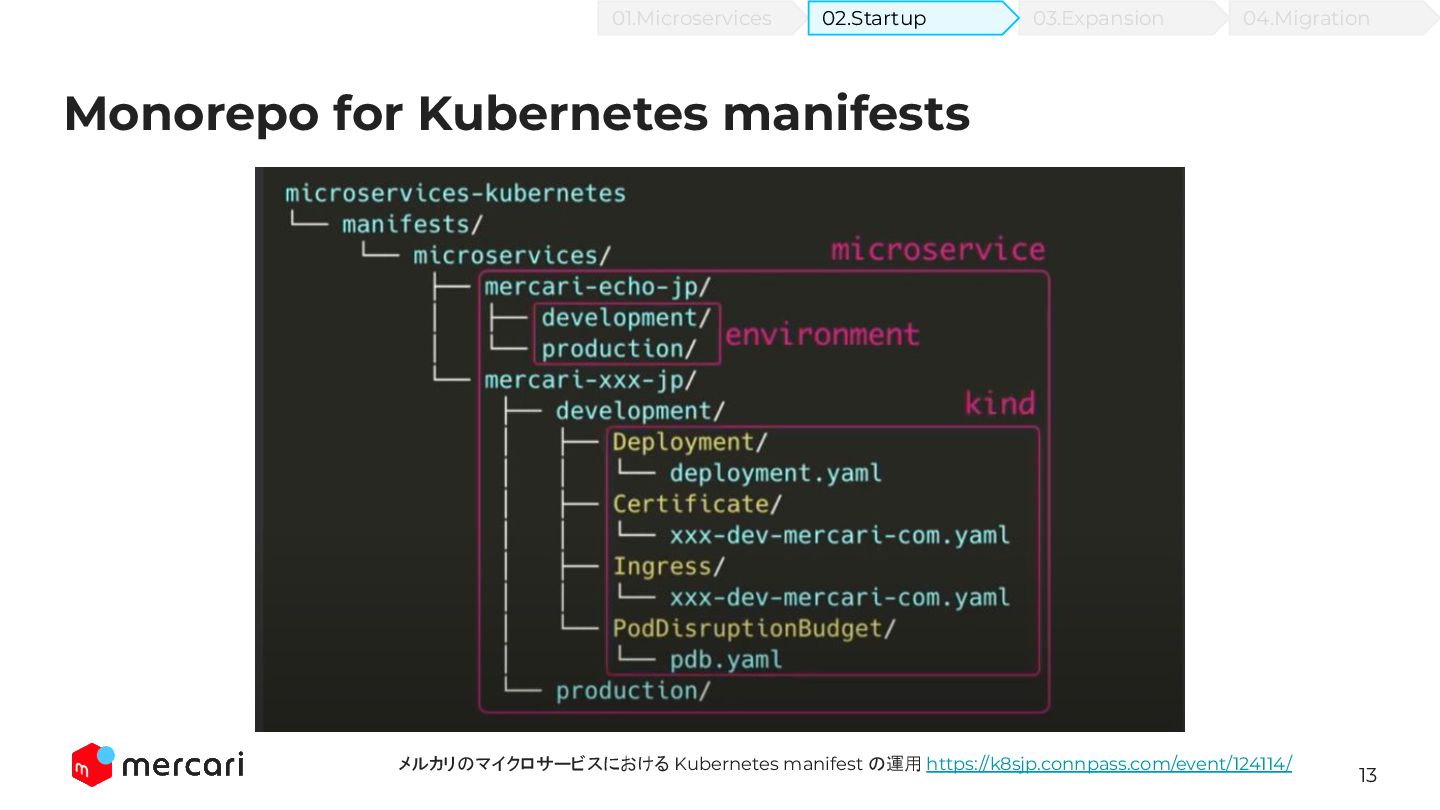This screenshot has height=810, width=1440.
Task: Click 'xxx-dev-mercari-com.yaml' under Ingress
Action: (839, 598)
